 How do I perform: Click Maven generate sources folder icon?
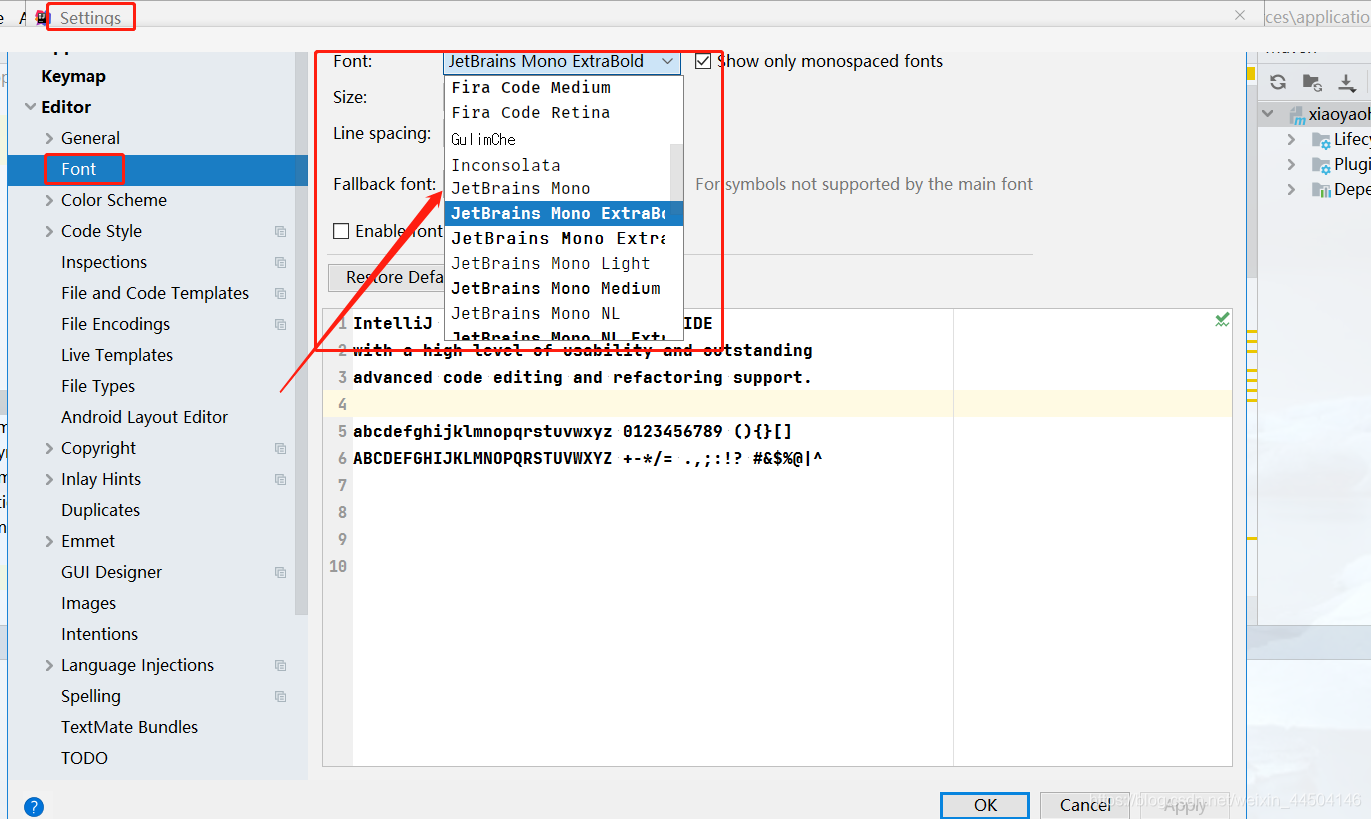[1312, 82]
